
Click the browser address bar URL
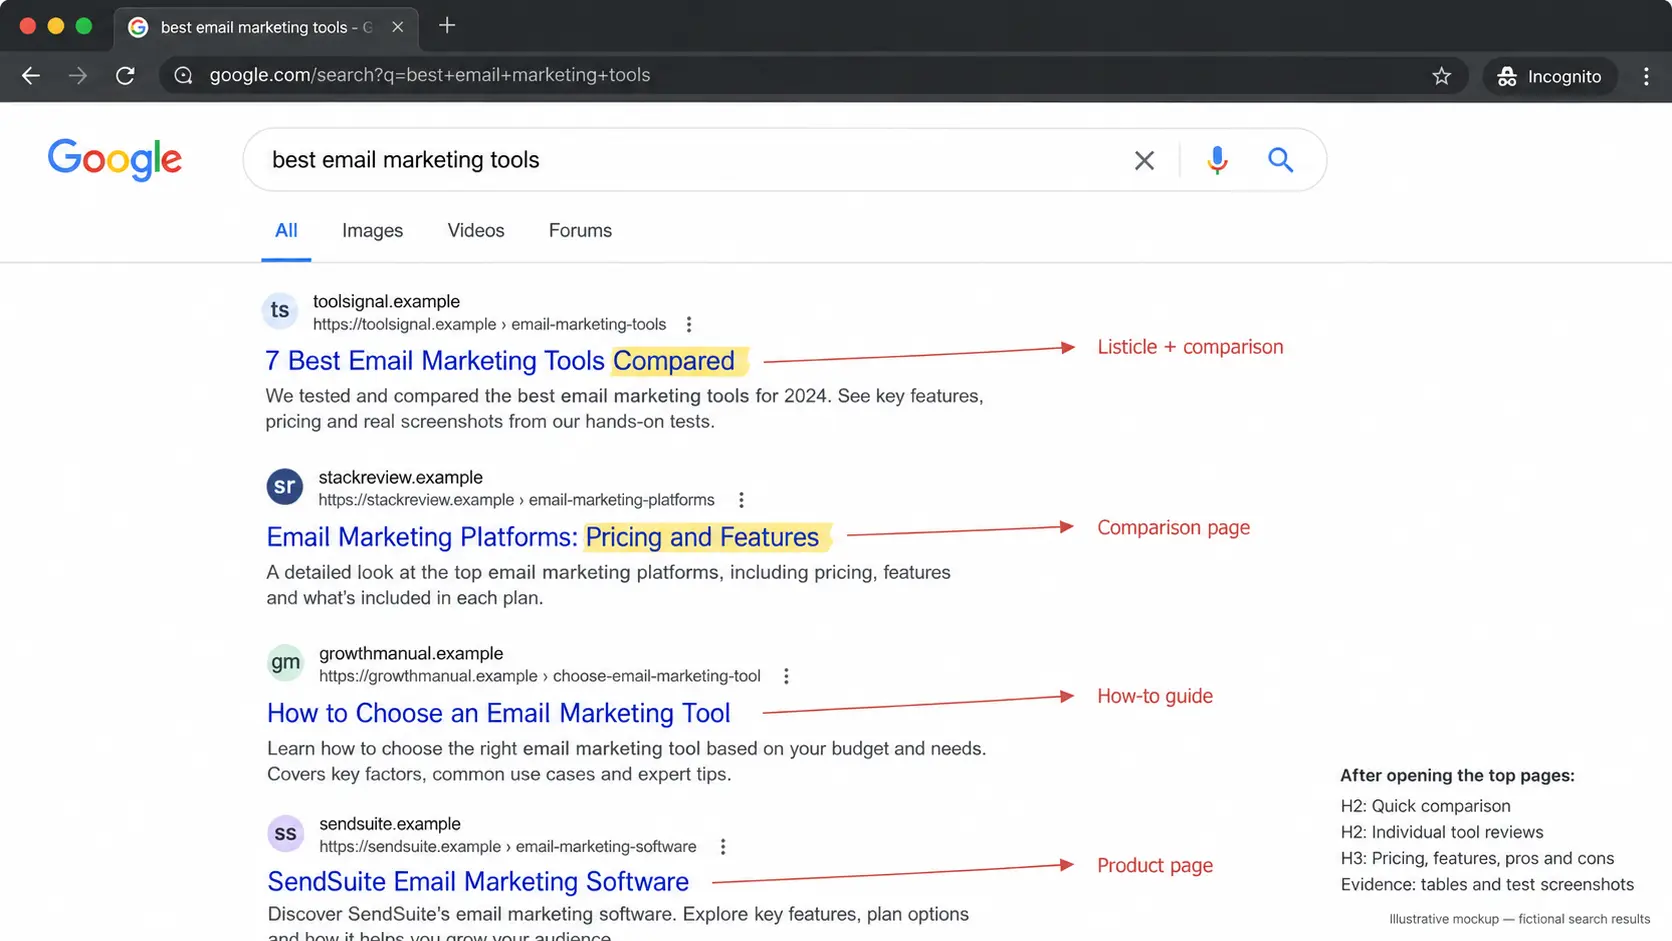tap(430, 76)
